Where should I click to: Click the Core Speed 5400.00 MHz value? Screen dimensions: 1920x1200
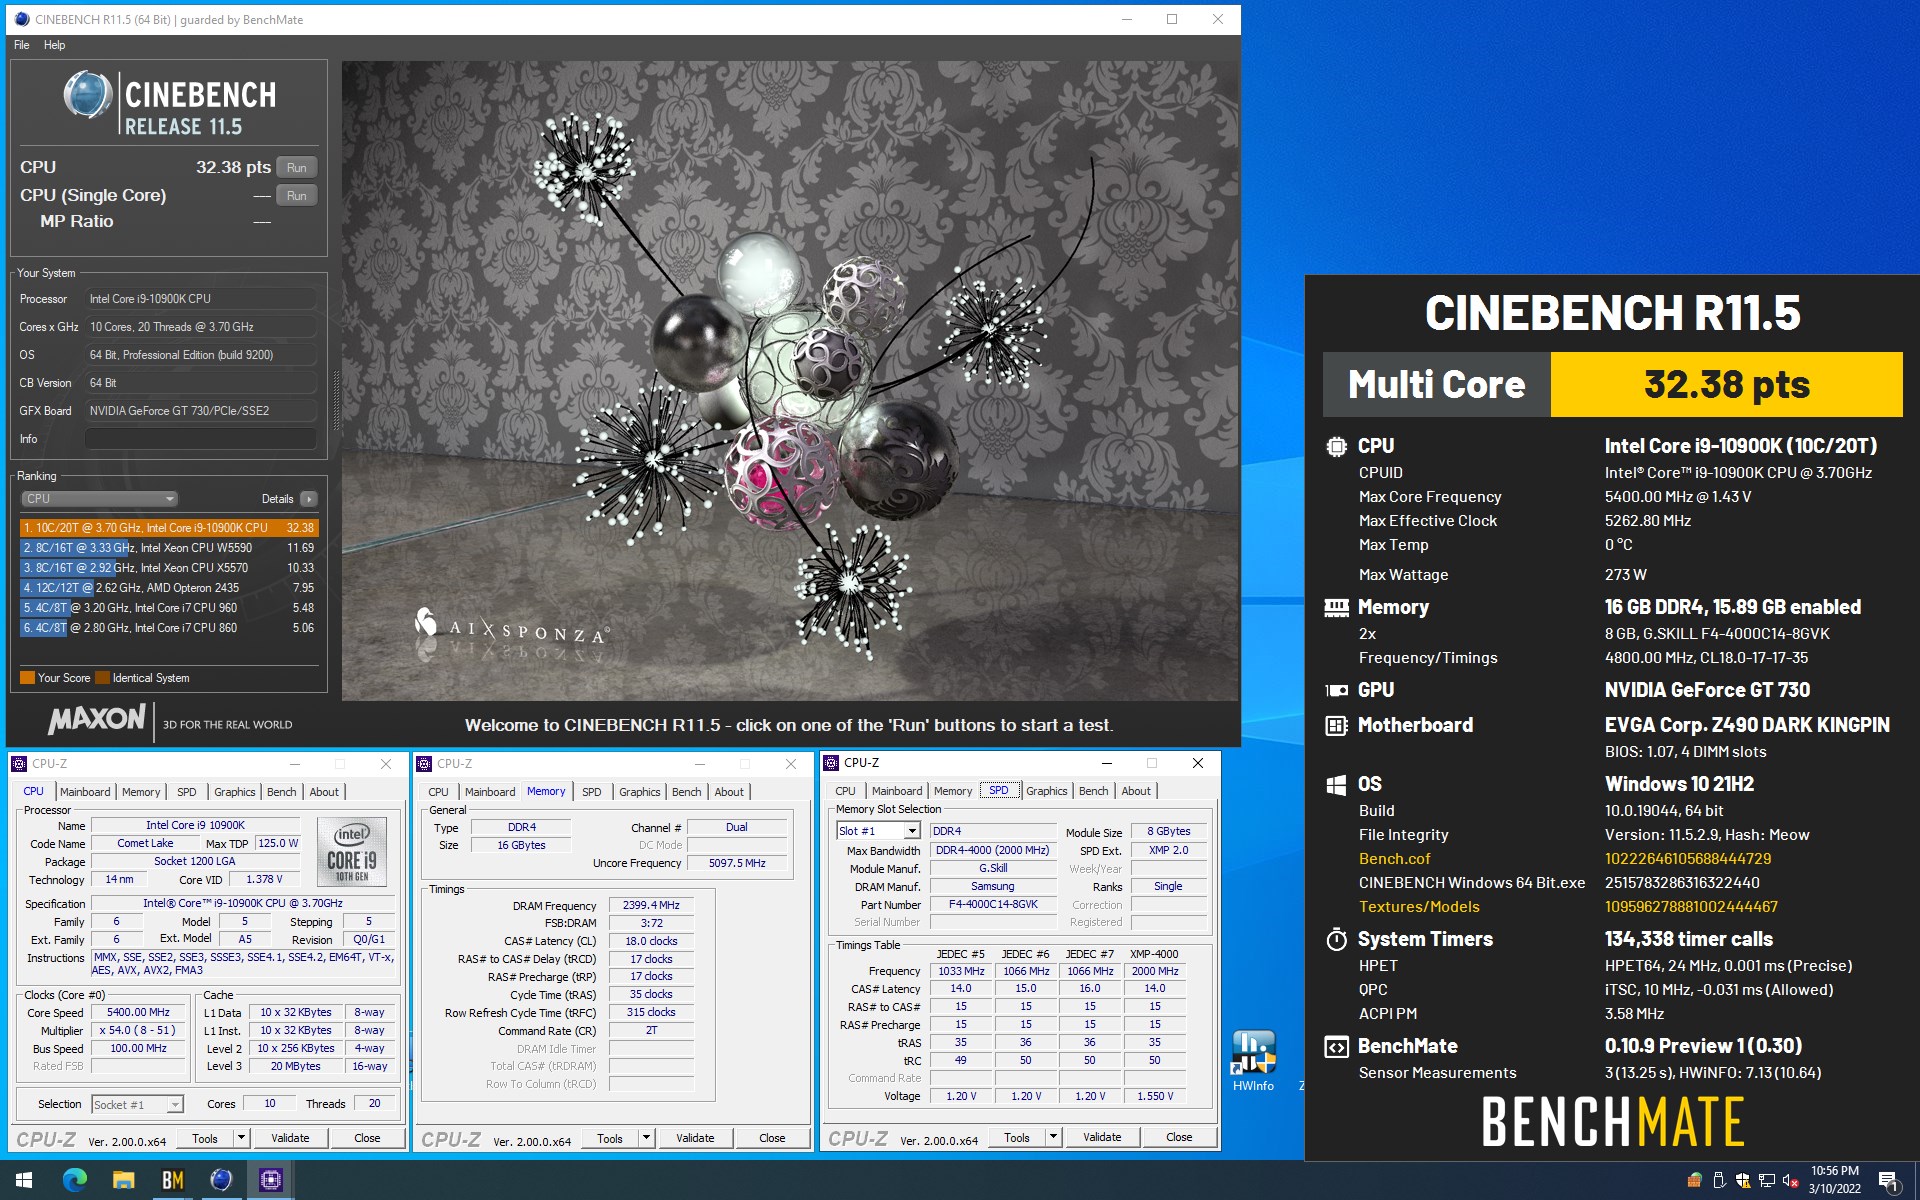pos(139,1013)
